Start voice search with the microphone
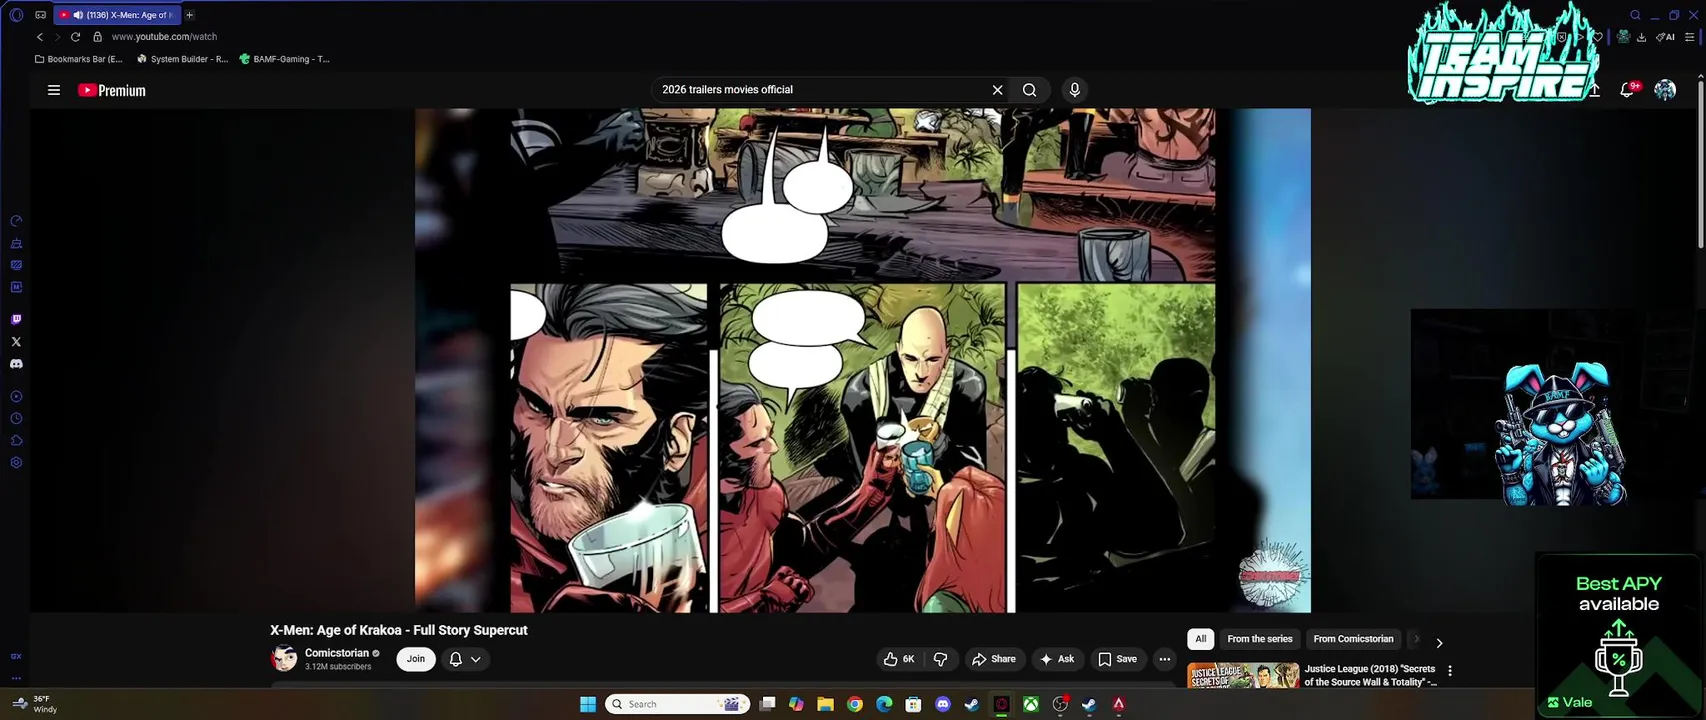 [1075, 90]
